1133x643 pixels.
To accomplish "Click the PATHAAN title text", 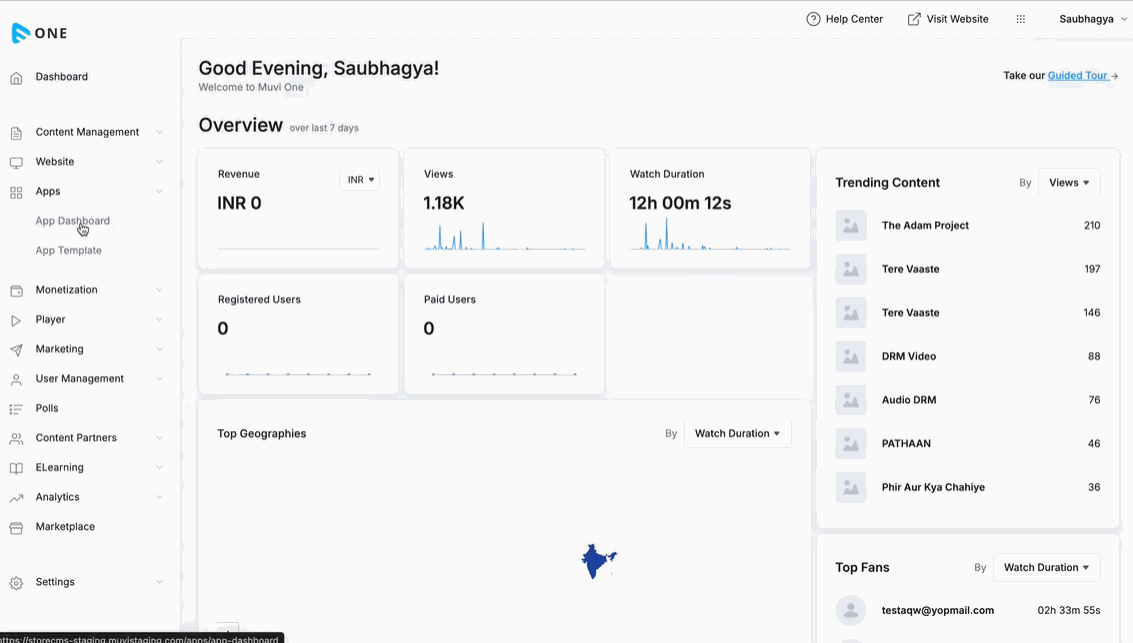I will 906,444.
